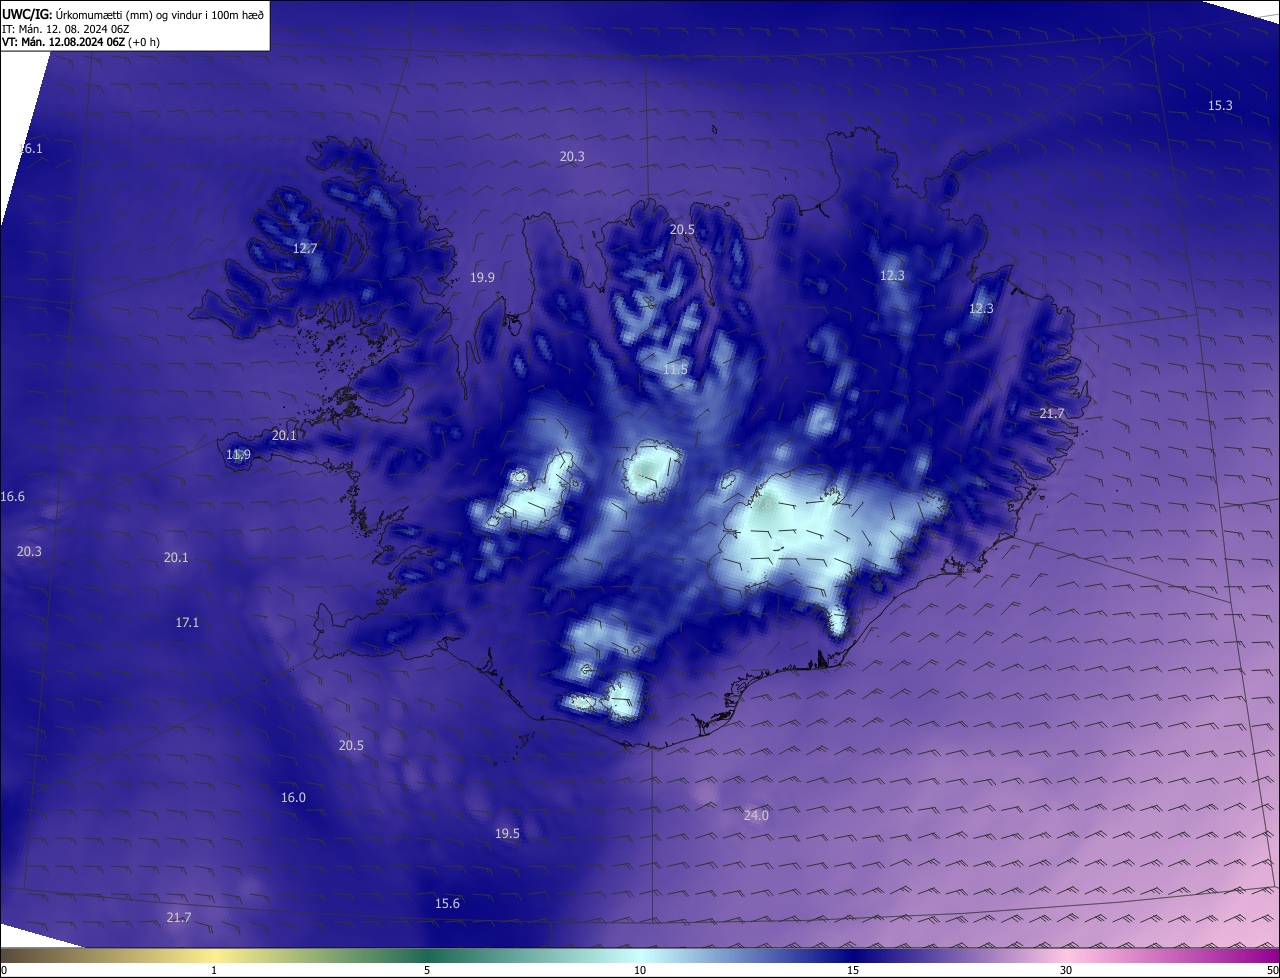Click the 19.5 value on the map
Image resolution: width=1280 pixels, height=978 pixels.
coord(507,833)
